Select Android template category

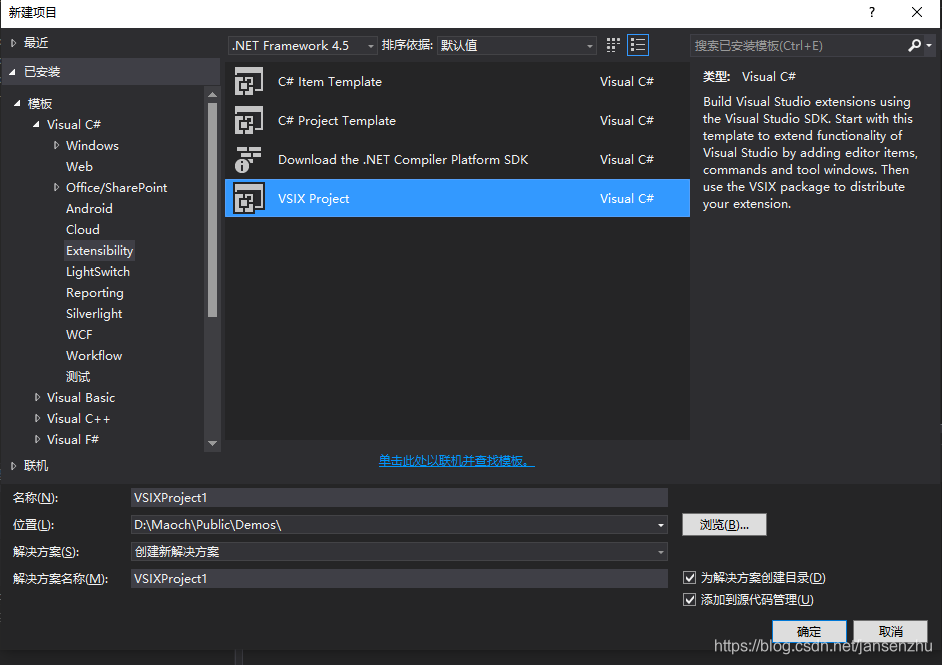click(x=89, y=208)
